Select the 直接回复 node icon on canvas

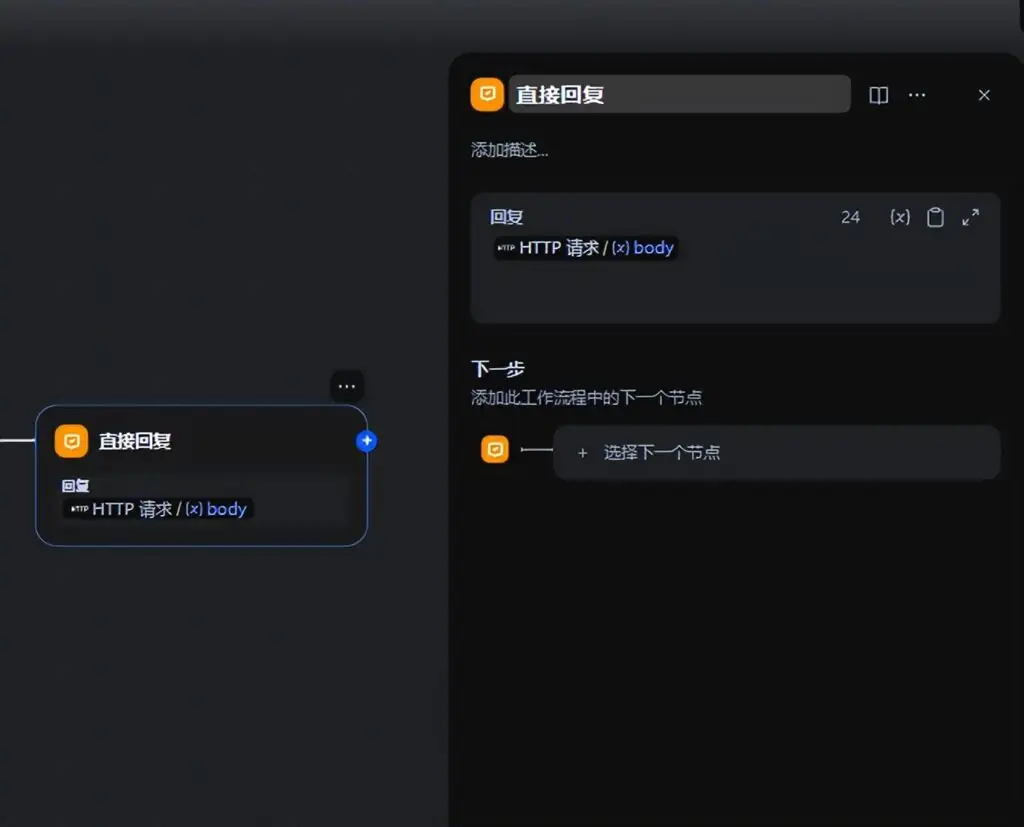[71, 440]
